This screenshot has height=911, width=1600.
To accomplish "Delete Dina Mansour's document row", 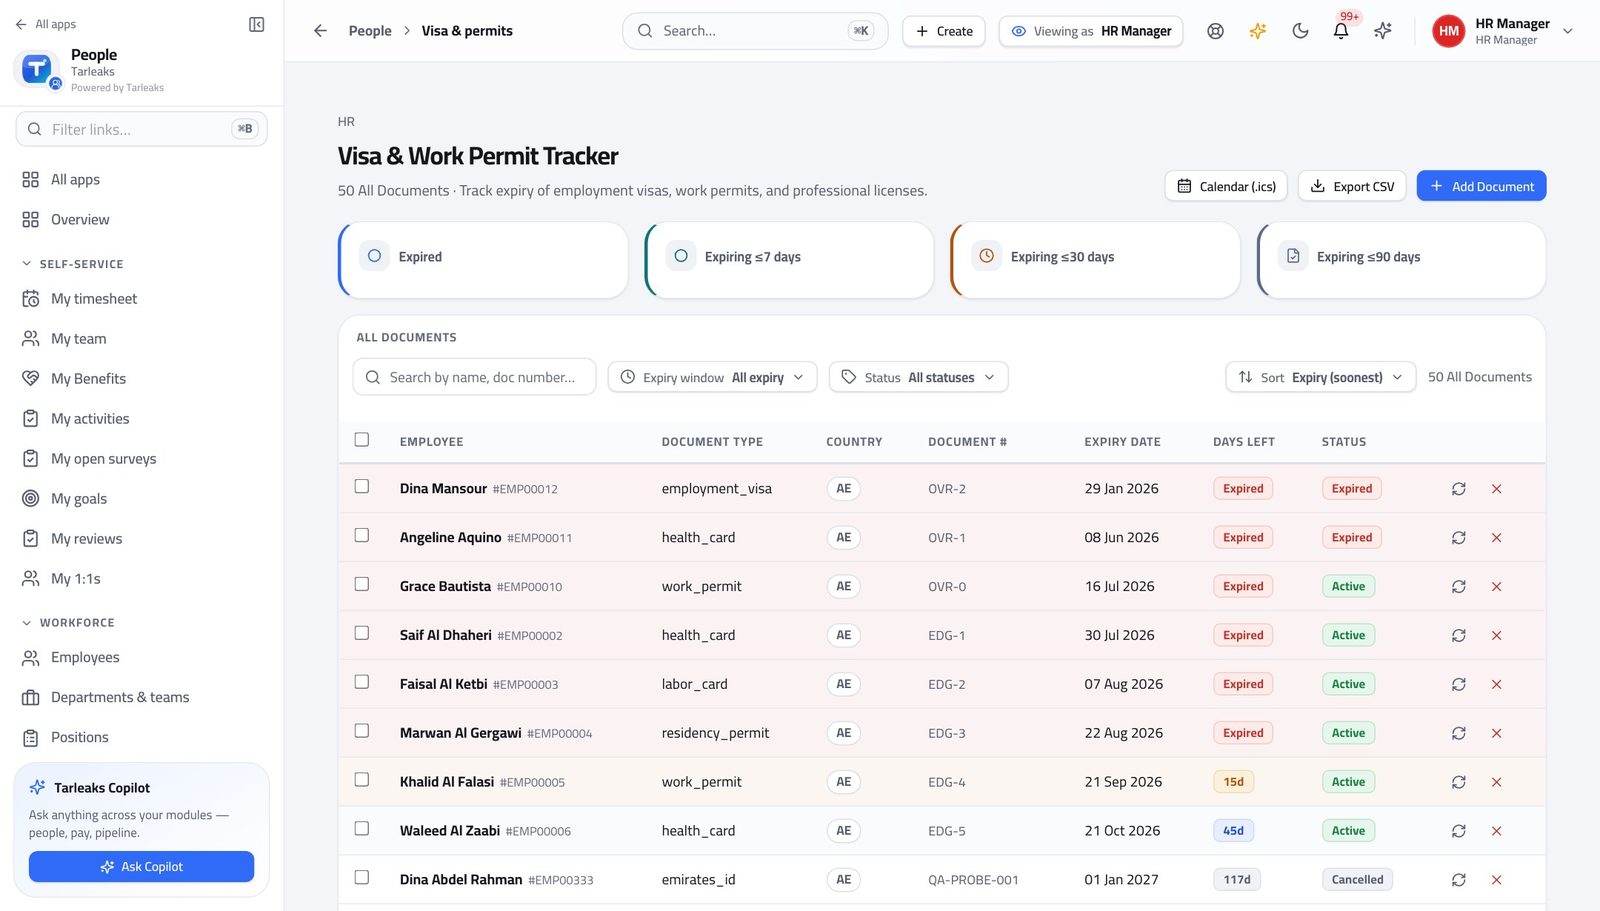I will click(1497, 489).
